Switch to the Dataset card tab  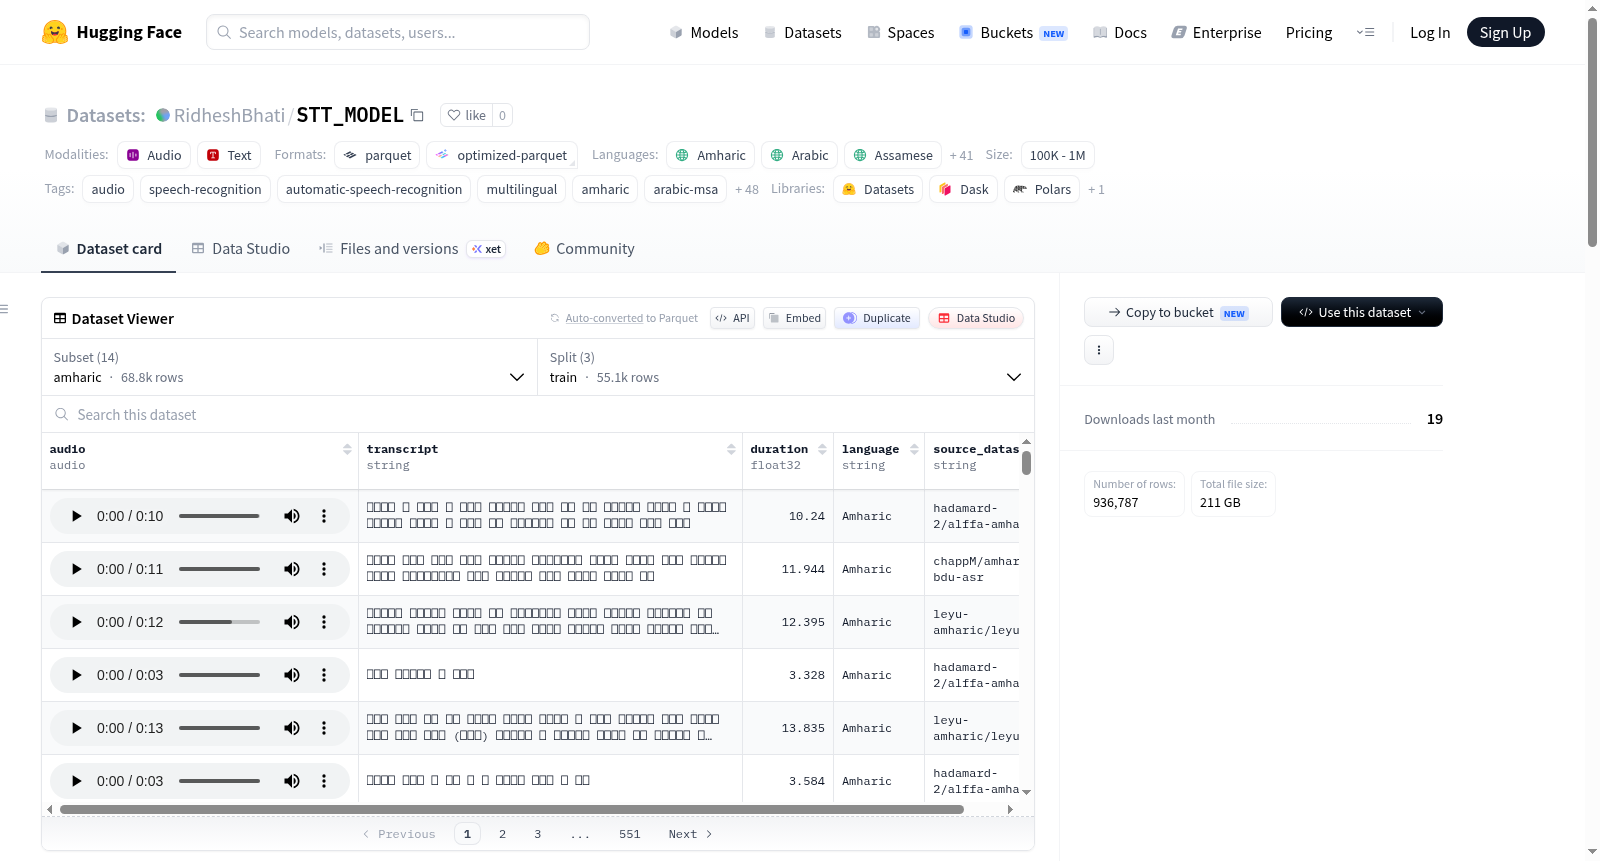click(x=109, y=249)
